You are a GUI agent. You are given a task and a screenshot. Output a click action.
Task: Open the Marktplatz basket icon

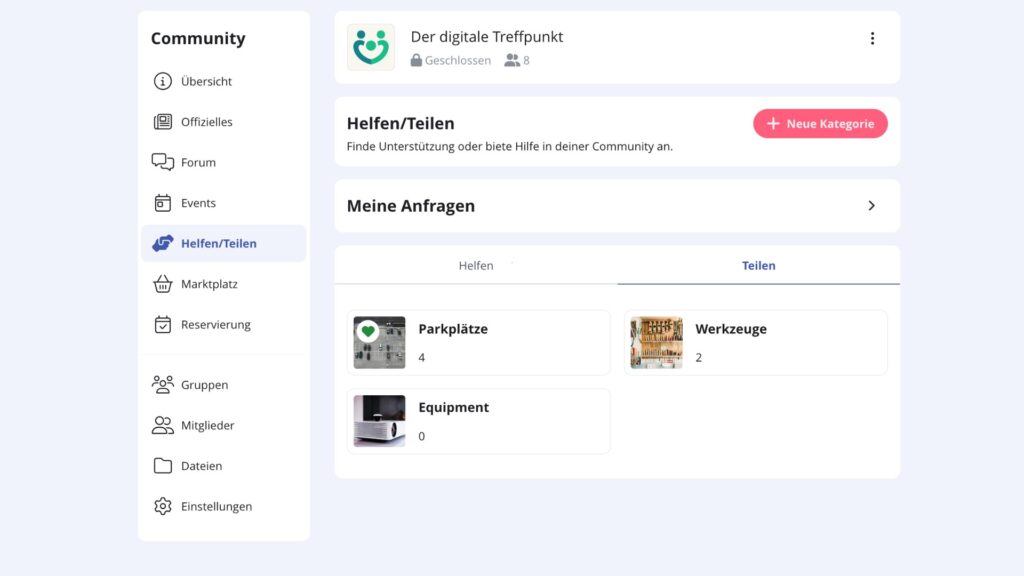[x=163, y=284]
